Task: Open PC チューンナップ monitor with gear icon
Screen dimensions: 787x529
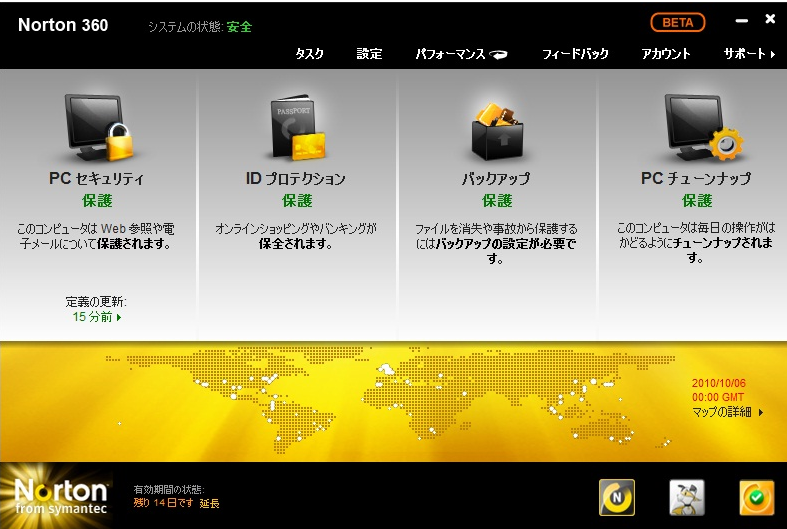Action: click(703, 127)
